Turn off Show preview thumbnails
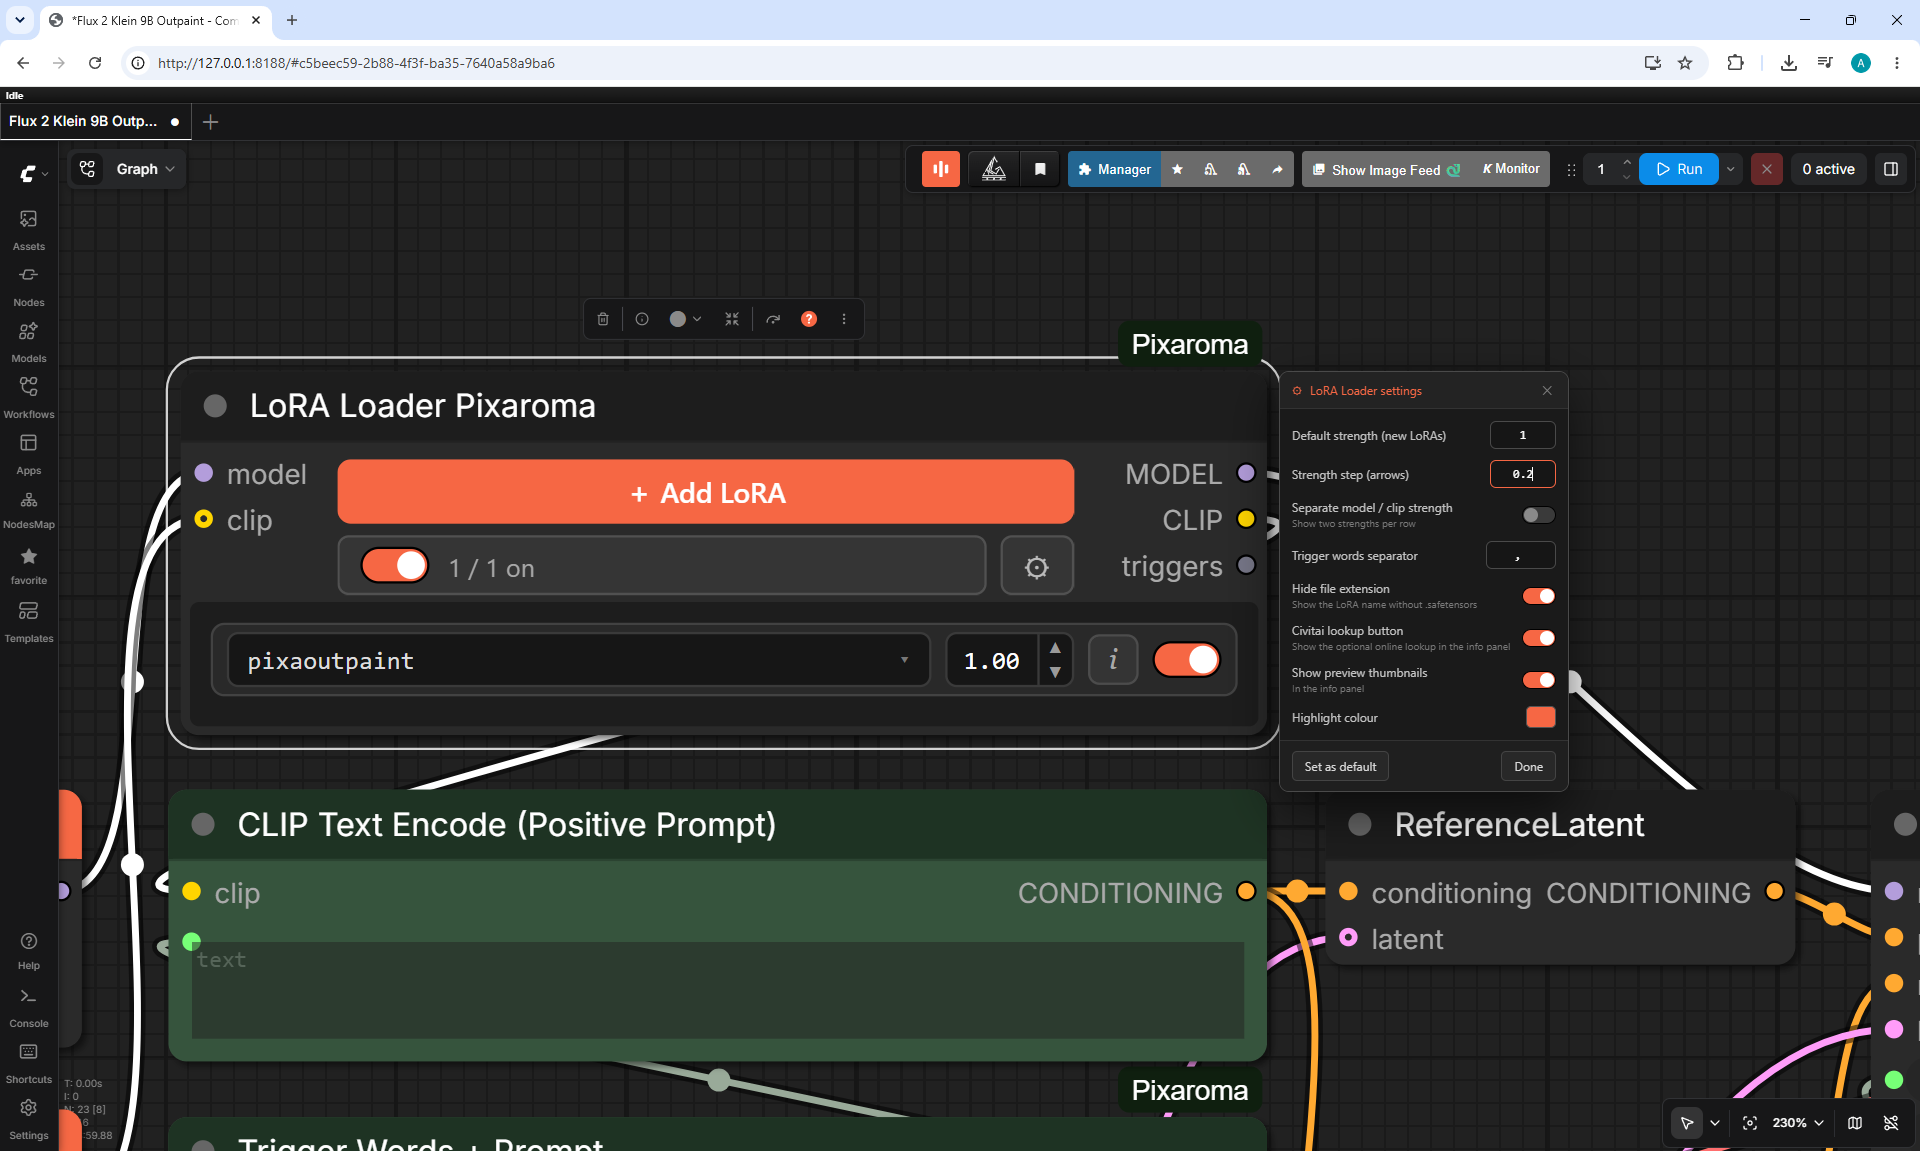Screen dimensions: 1920x1151 click(x=1538, y=680)
